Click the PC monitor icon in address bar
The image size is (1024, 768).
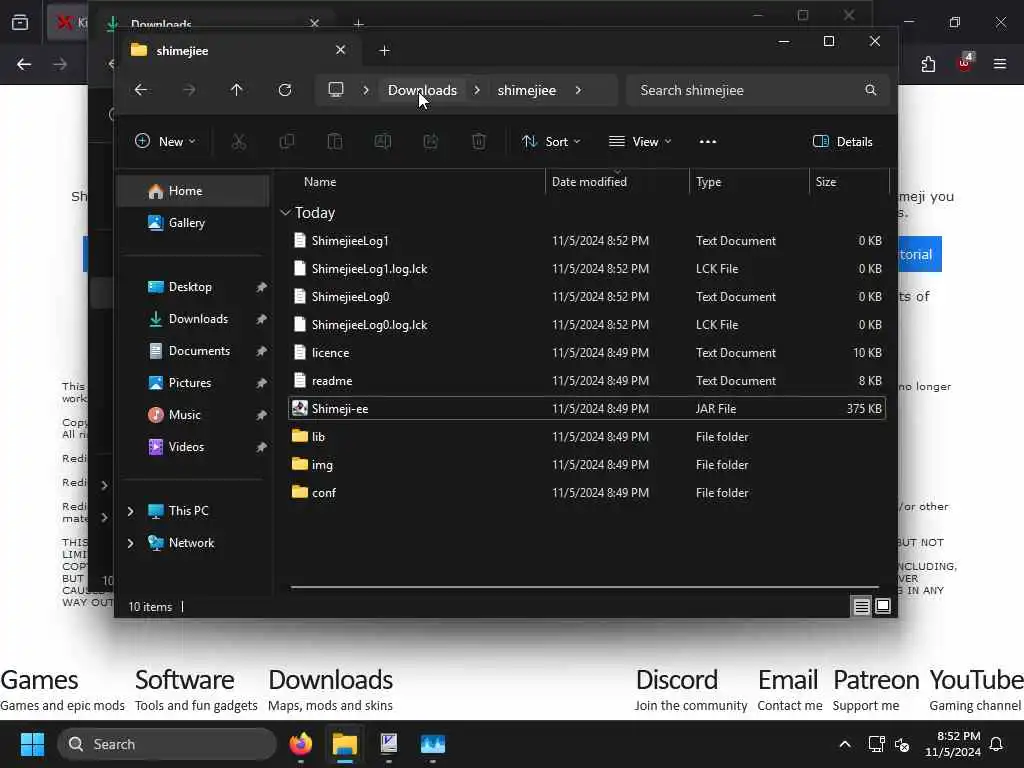tap(336, 89)
